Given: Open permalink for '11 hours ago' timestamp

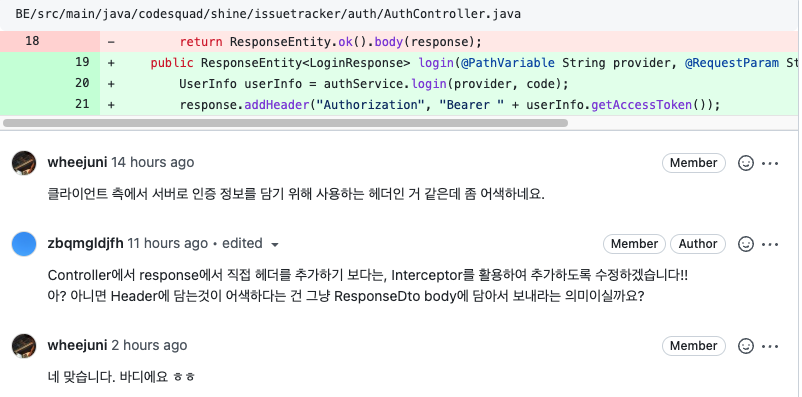Looking at the screenshot, I should click(167, 244).
